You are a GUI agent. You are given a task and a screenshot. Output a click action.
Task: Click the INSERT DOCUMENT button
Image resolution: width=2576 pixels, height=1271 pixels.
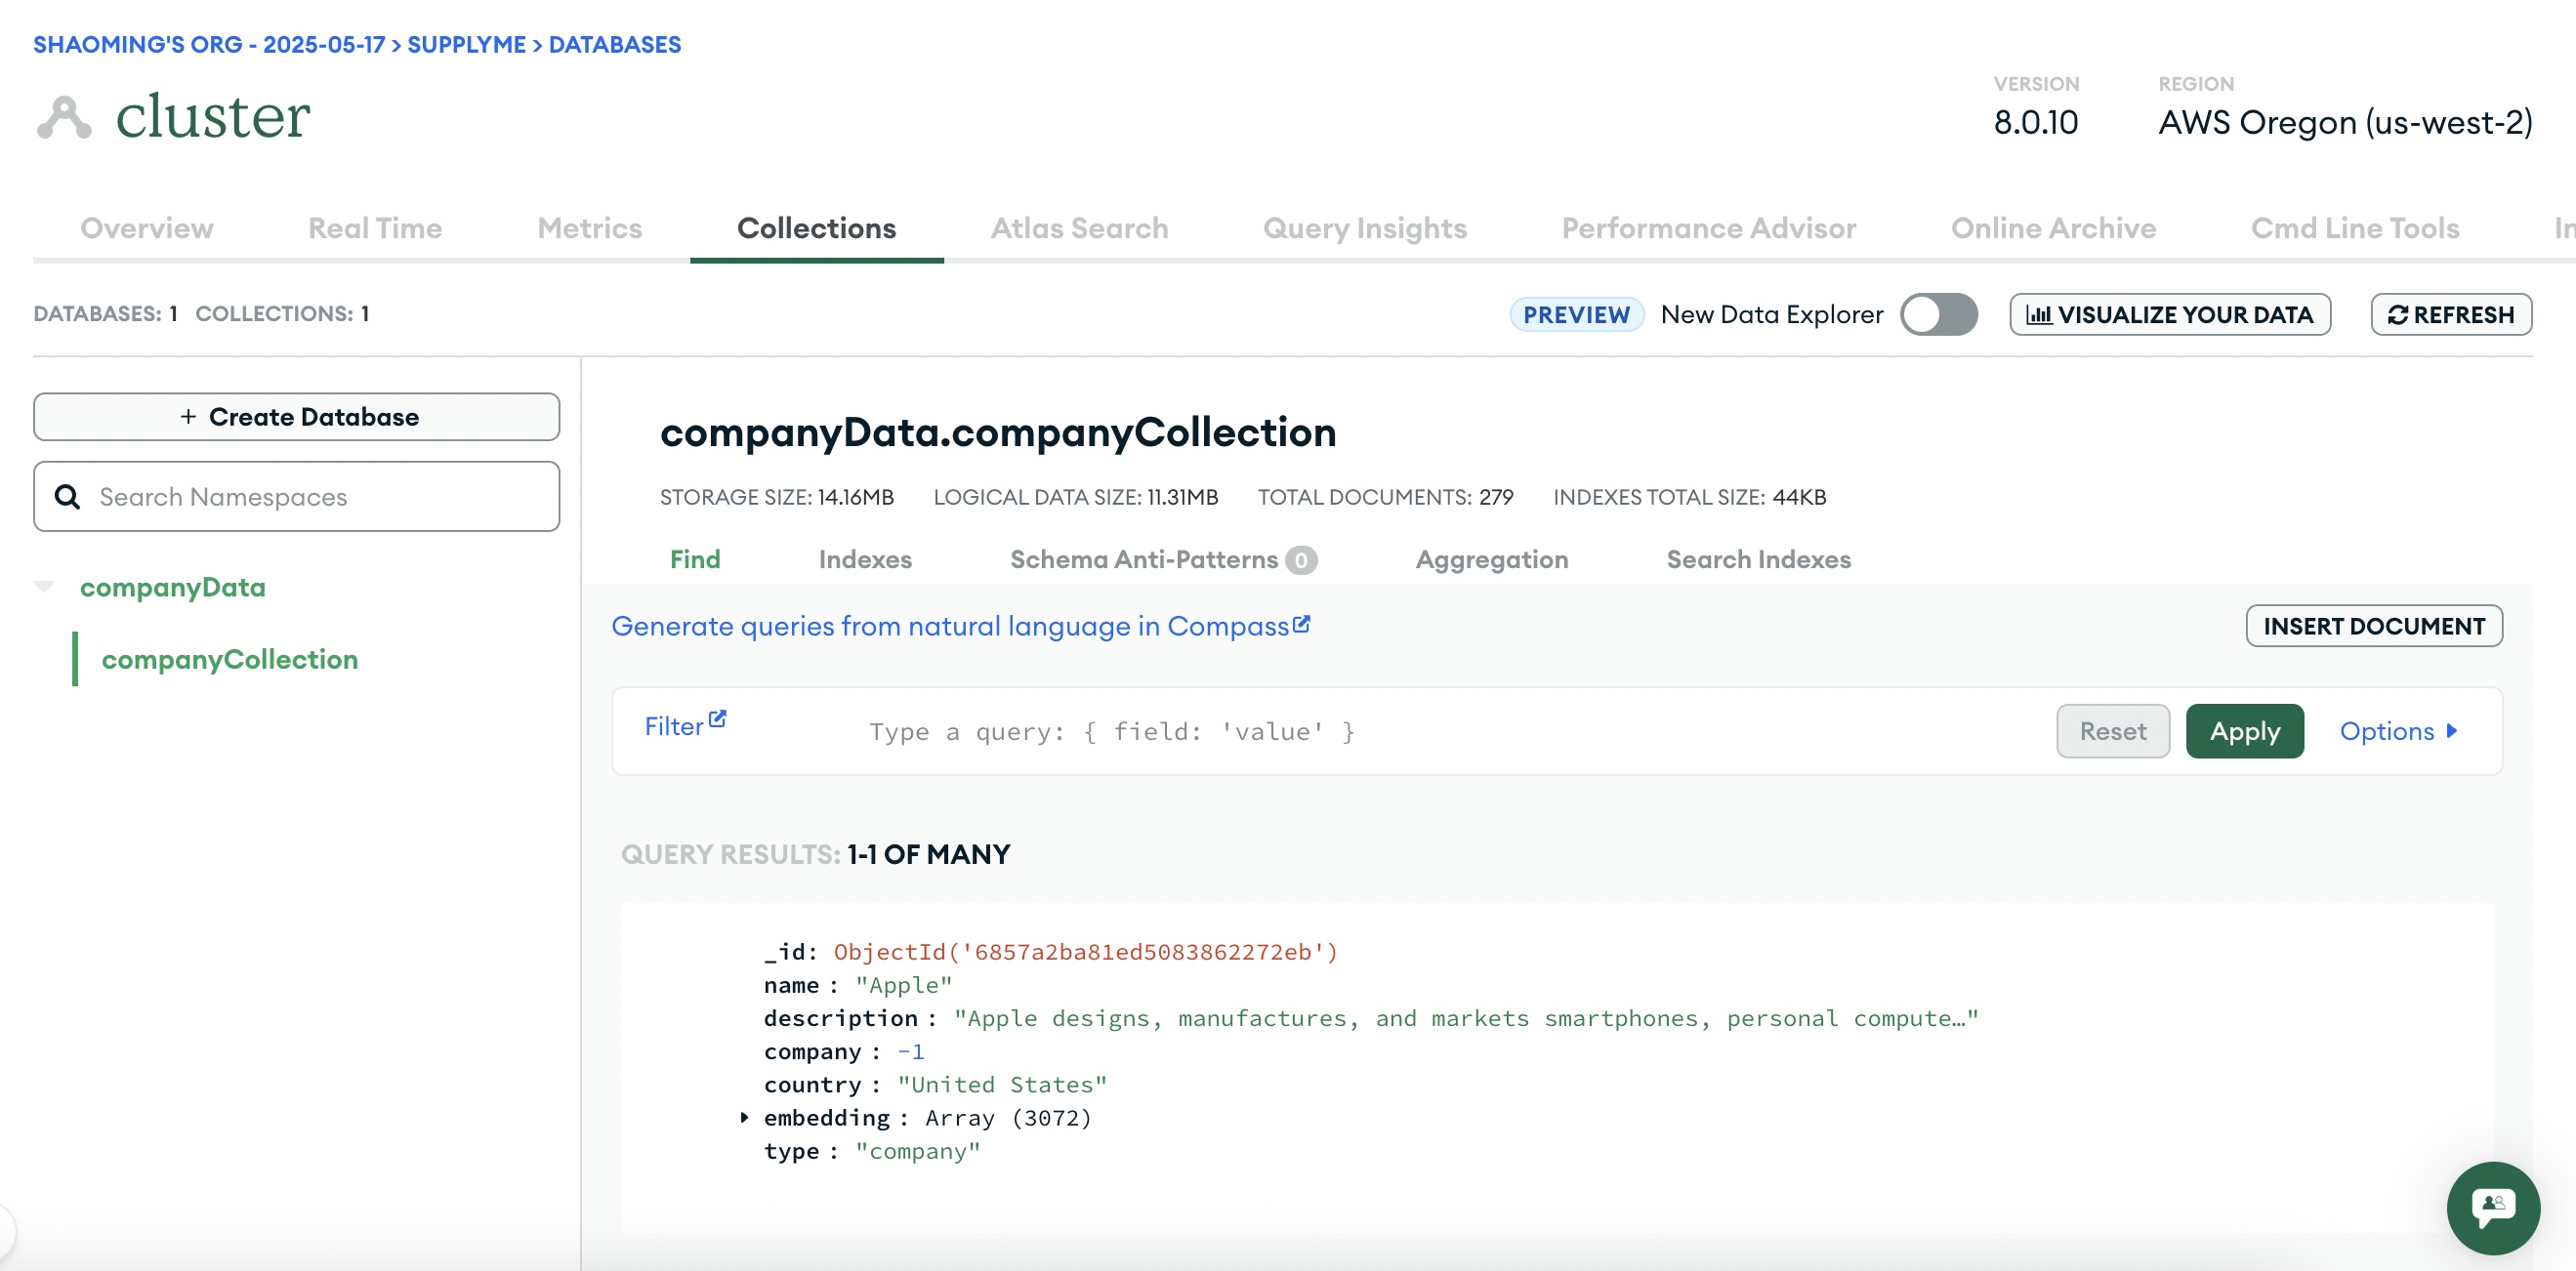[x=2373, y=626]
